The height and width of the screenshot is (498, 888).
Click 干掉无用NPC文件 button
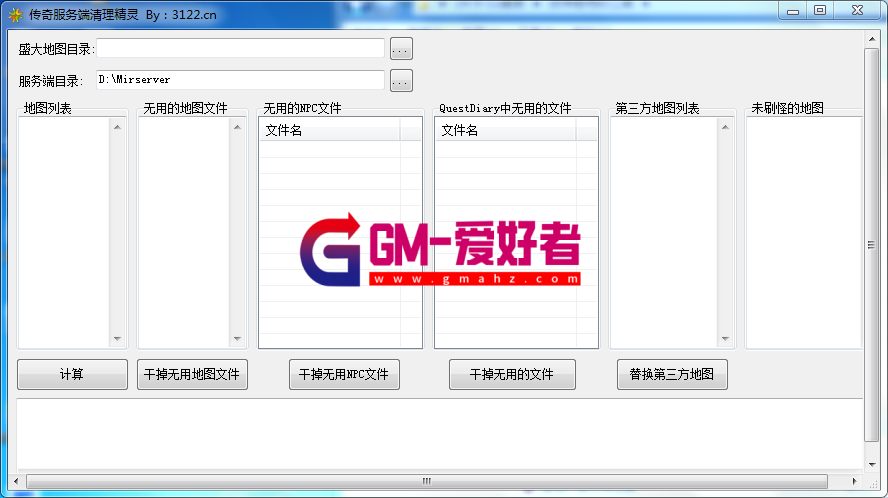tap(344, 374)
